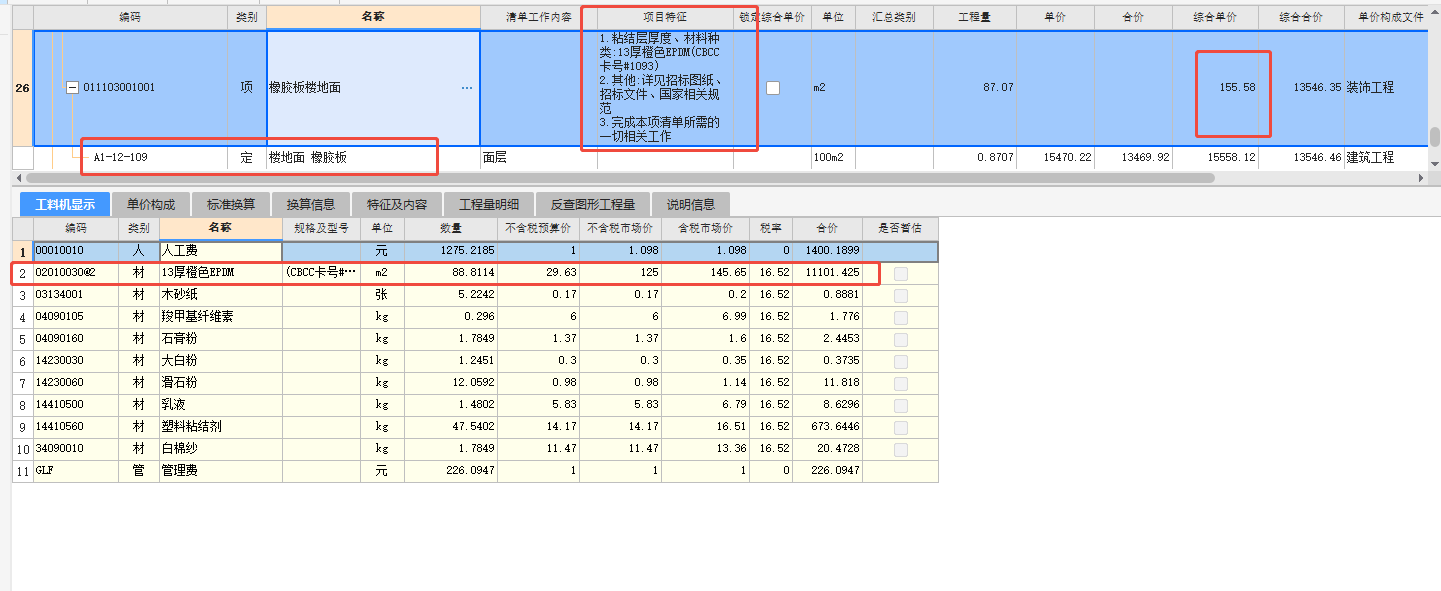Viewport: 1441px width, 591px height.
Task: Click the 综合单价 value 155.58
Action: (1236, 88)
